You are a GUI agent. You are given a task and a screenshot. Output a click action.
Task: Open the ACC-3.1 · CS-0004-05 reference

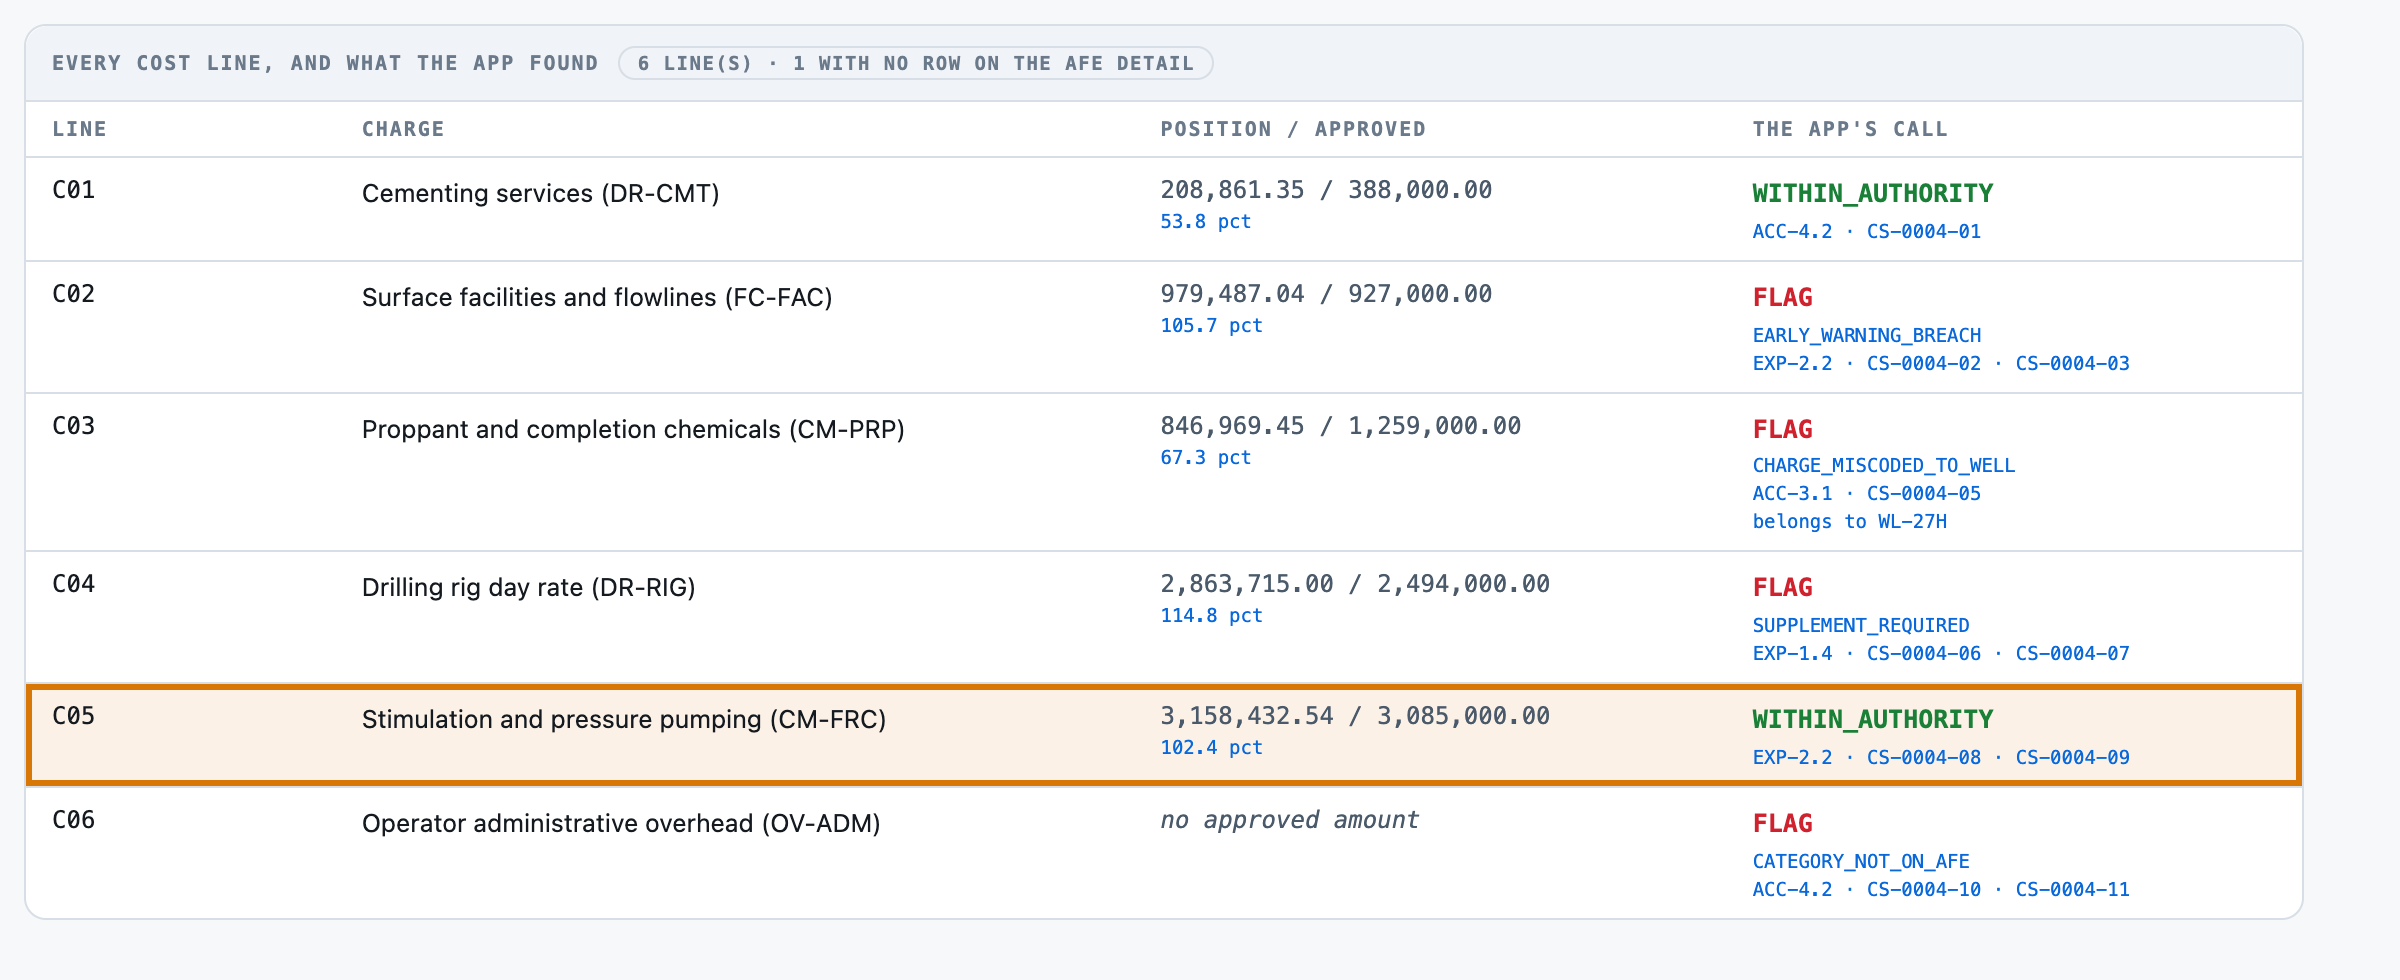click(1866, 493)
